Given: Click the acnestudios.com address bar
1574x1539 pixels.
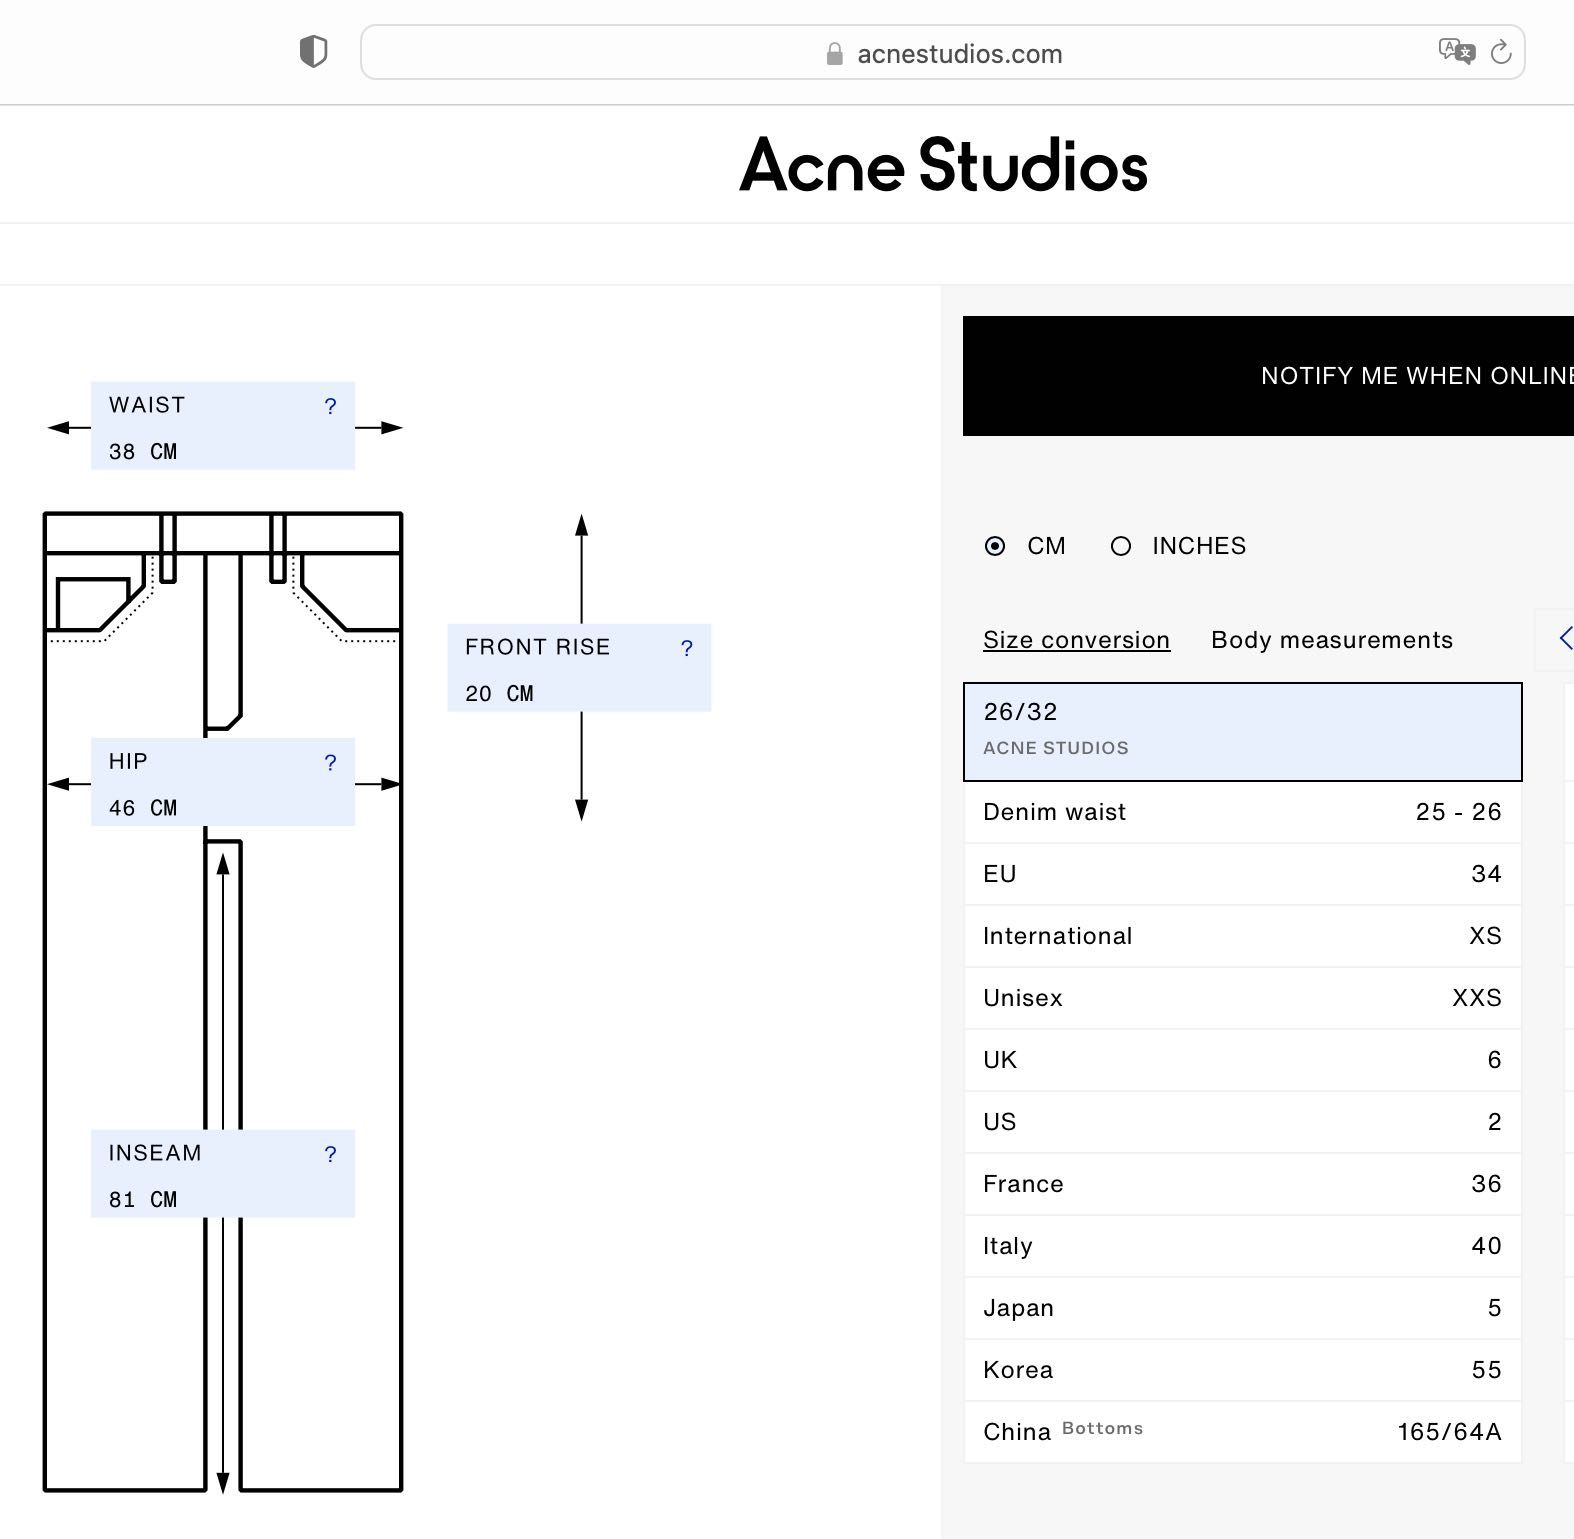Looking at the screenshot, I should pyautogui.click(x=942, y=53).
